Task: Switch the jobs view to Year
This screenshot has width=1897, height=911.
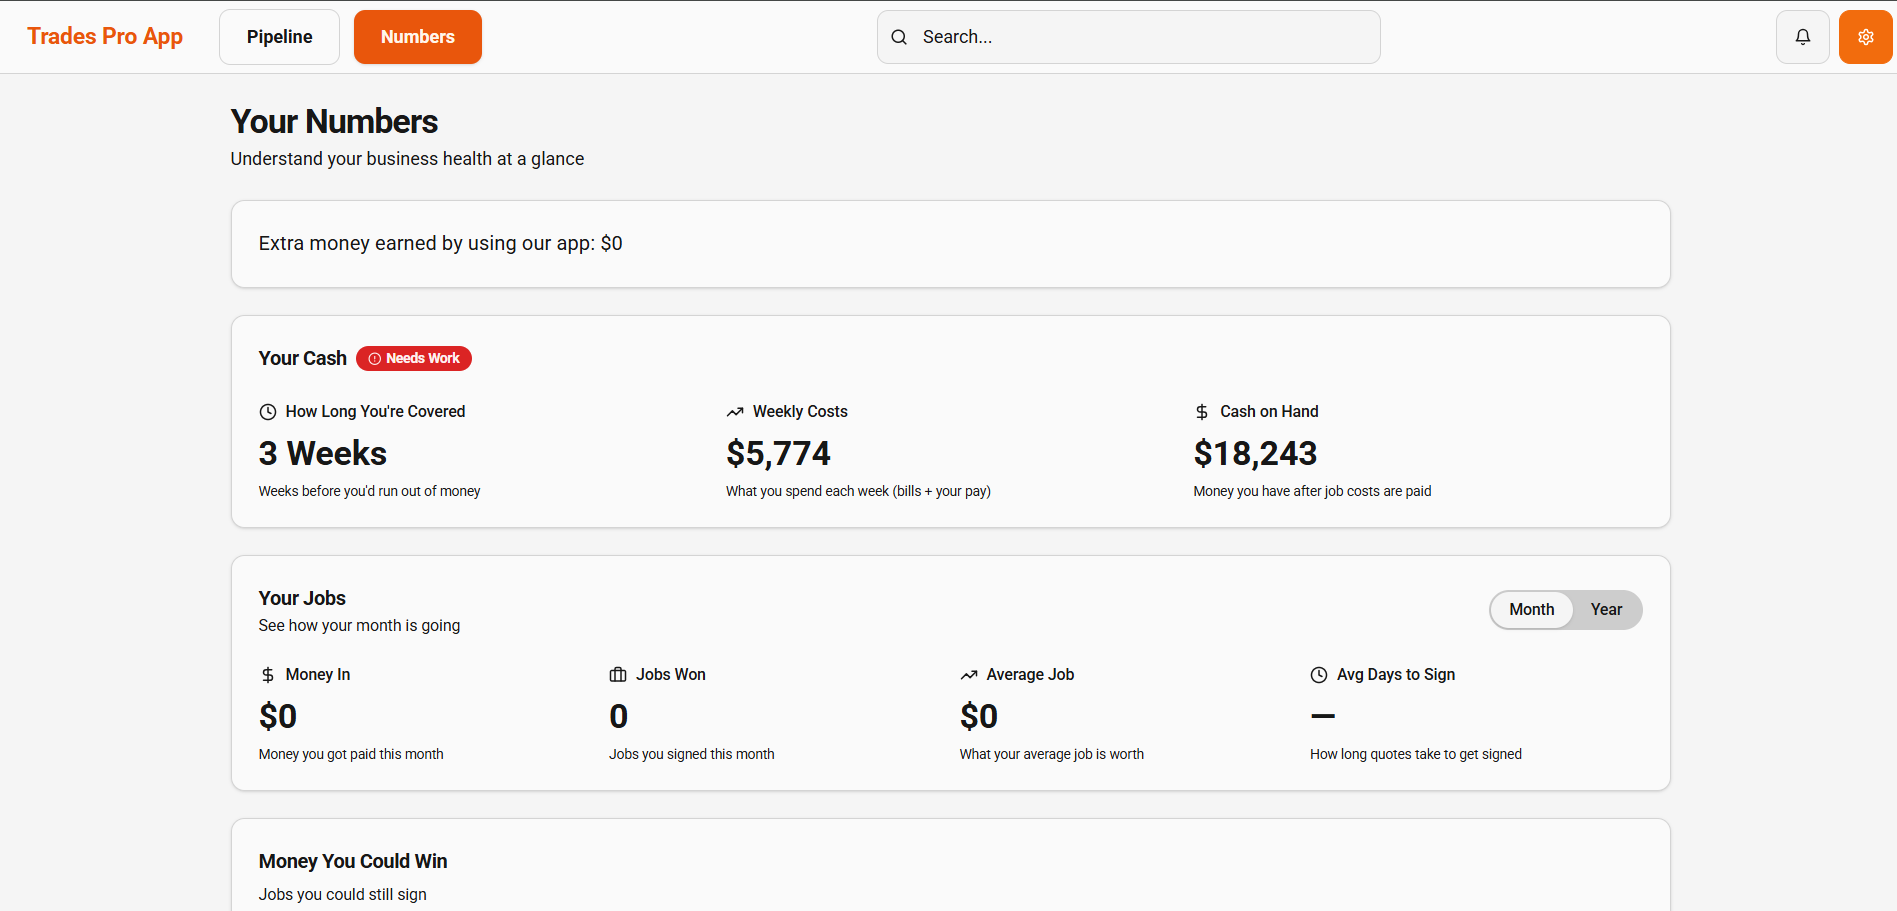Action: tap(1605, 609)
